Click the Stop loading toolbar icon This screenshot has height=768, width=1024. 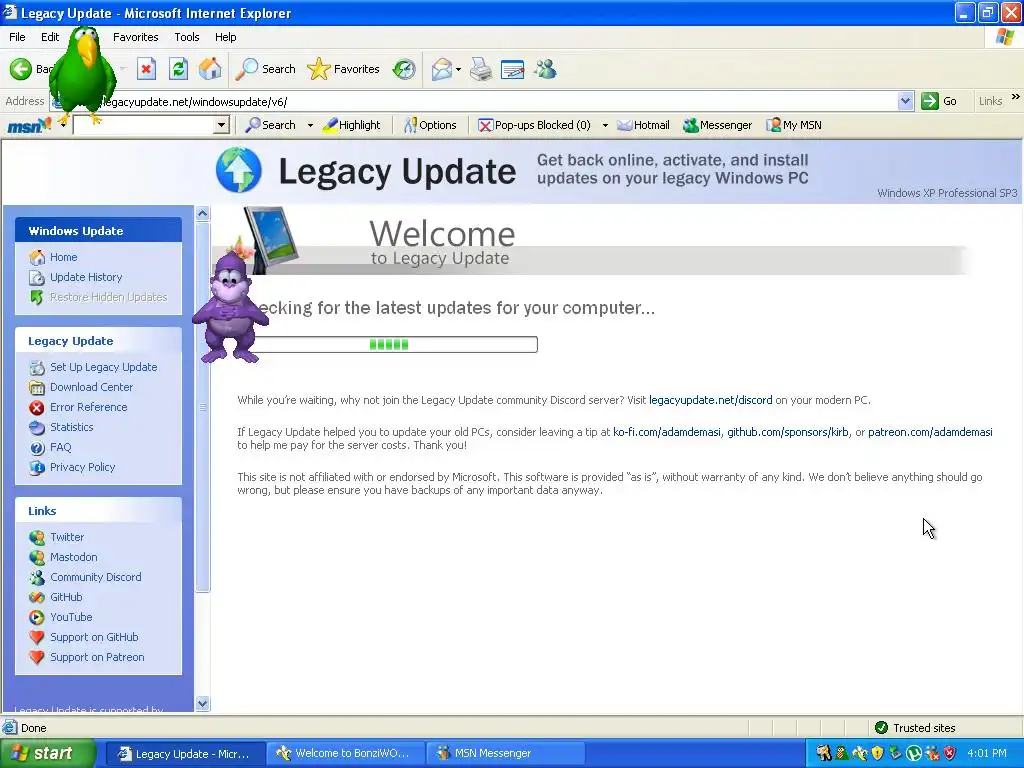(146, 69)
